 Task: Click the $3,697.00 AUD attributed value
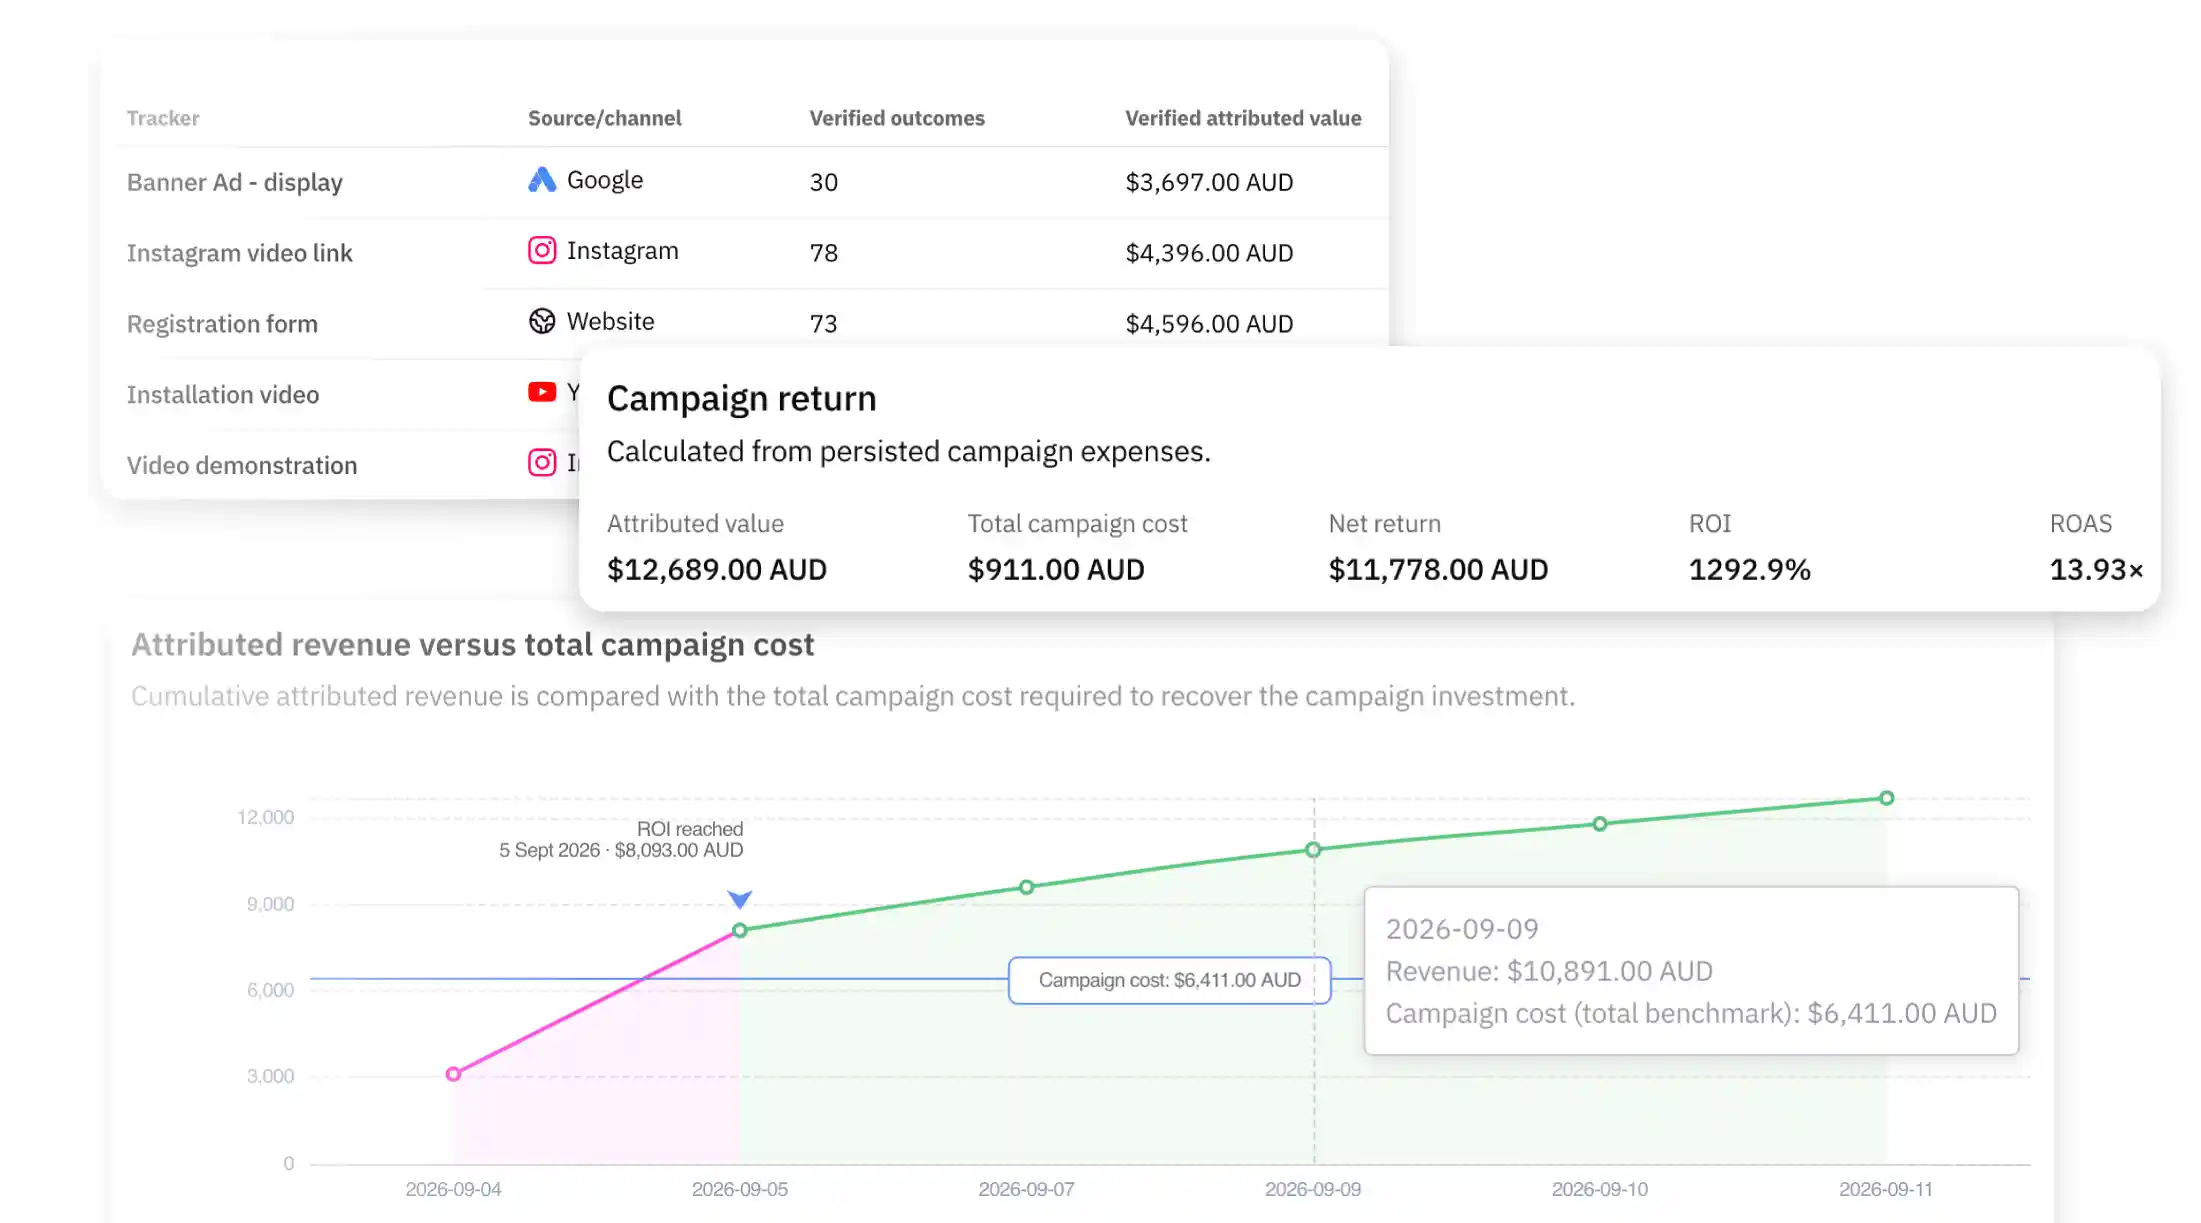[1209, 182]
